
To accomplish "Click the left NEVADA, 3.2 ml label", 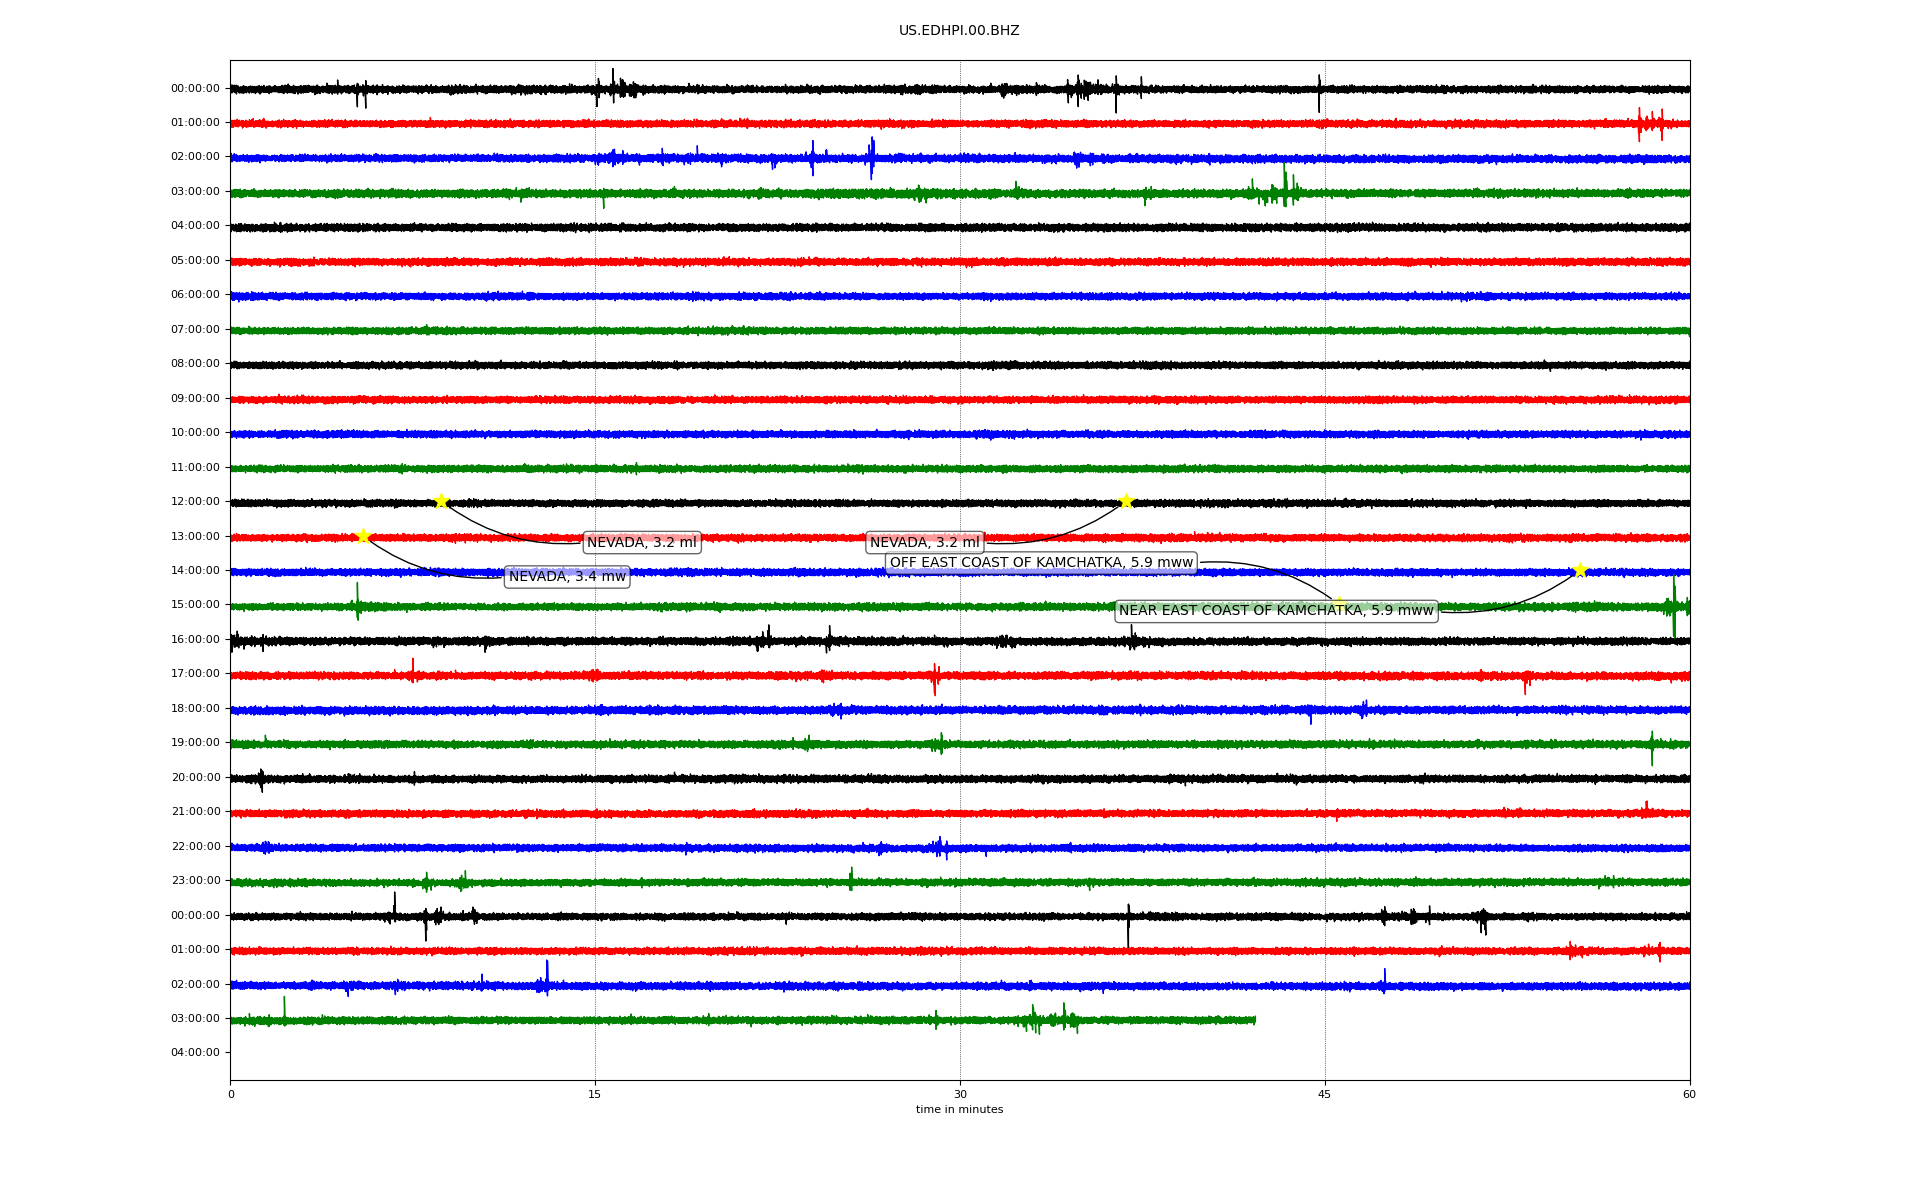I will tap(641, 542).
